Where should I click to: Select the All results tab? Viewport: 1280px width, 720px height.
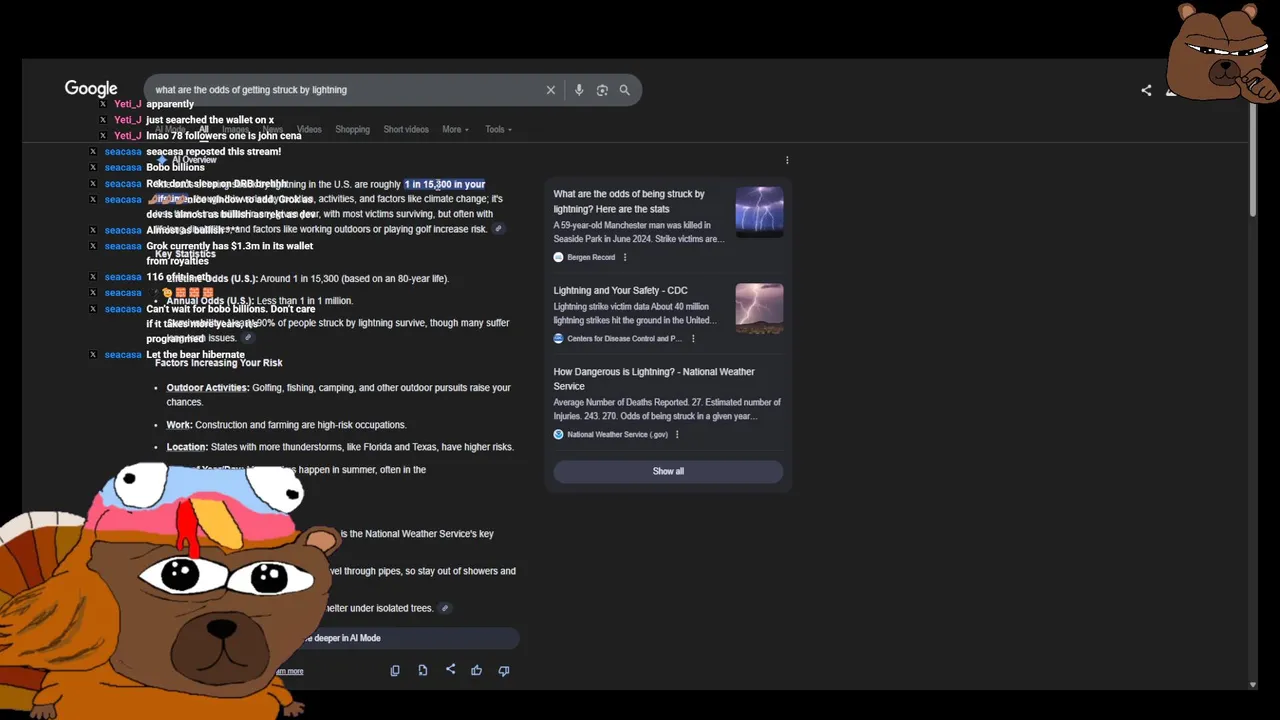[203, 129]
